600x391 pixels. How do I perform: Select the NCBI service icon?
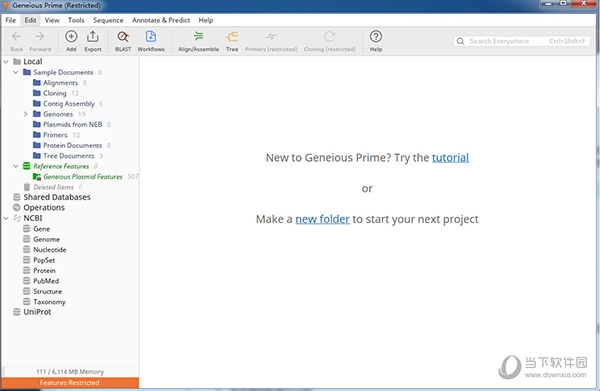(x=17, y=218)
